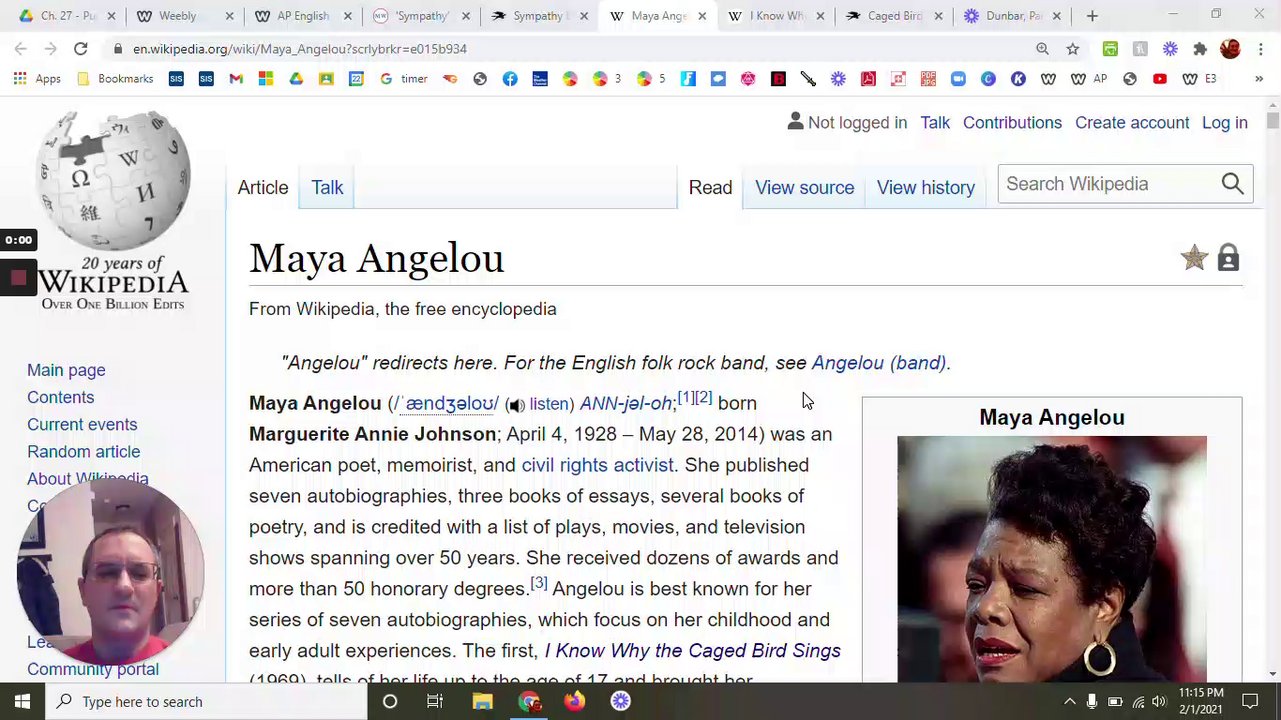Select the Article tab

point(263,188)
